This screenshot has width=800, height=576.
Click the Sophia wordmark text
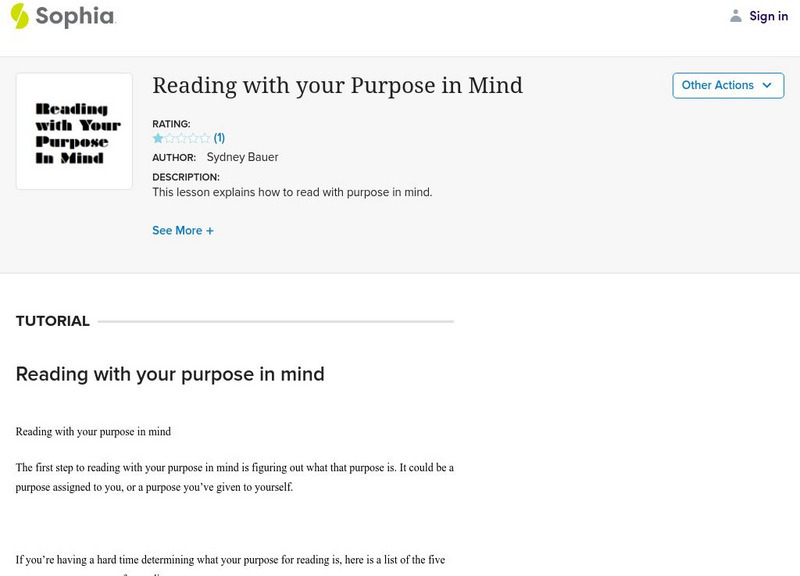[75, 16]
